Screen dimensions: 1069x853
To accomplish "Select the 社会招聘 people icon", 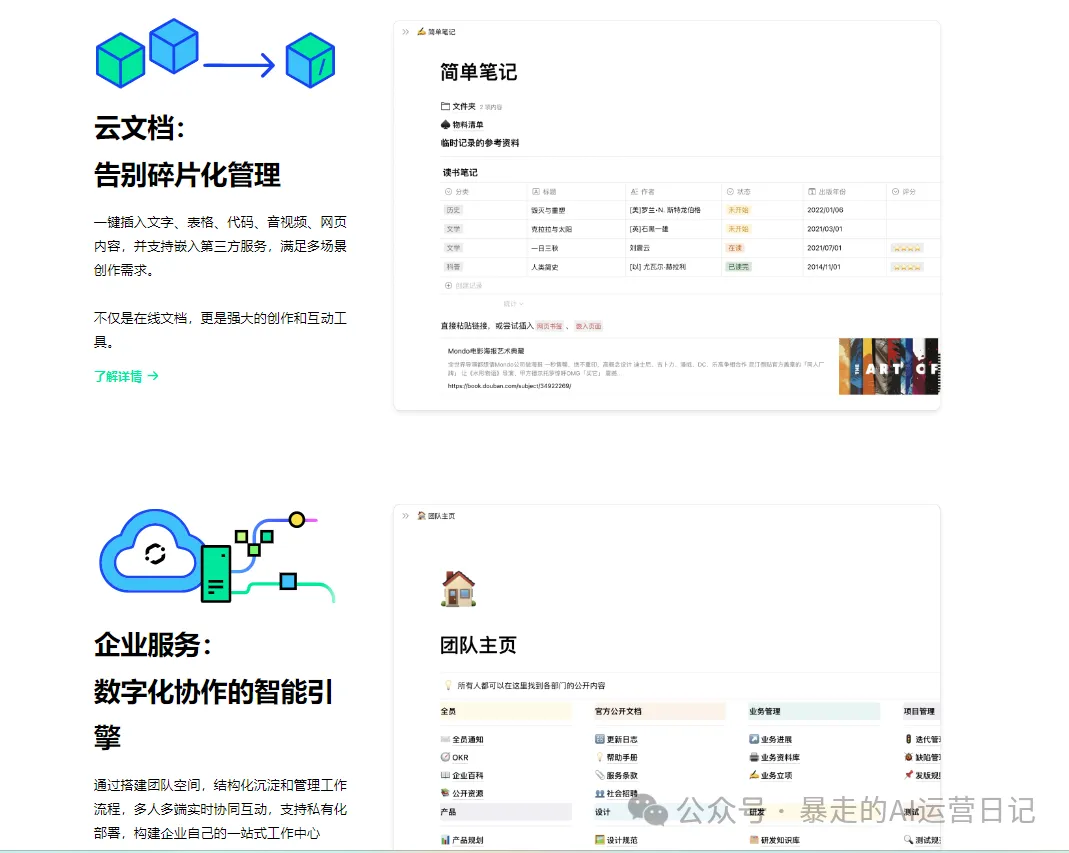I will pos(599,793).
